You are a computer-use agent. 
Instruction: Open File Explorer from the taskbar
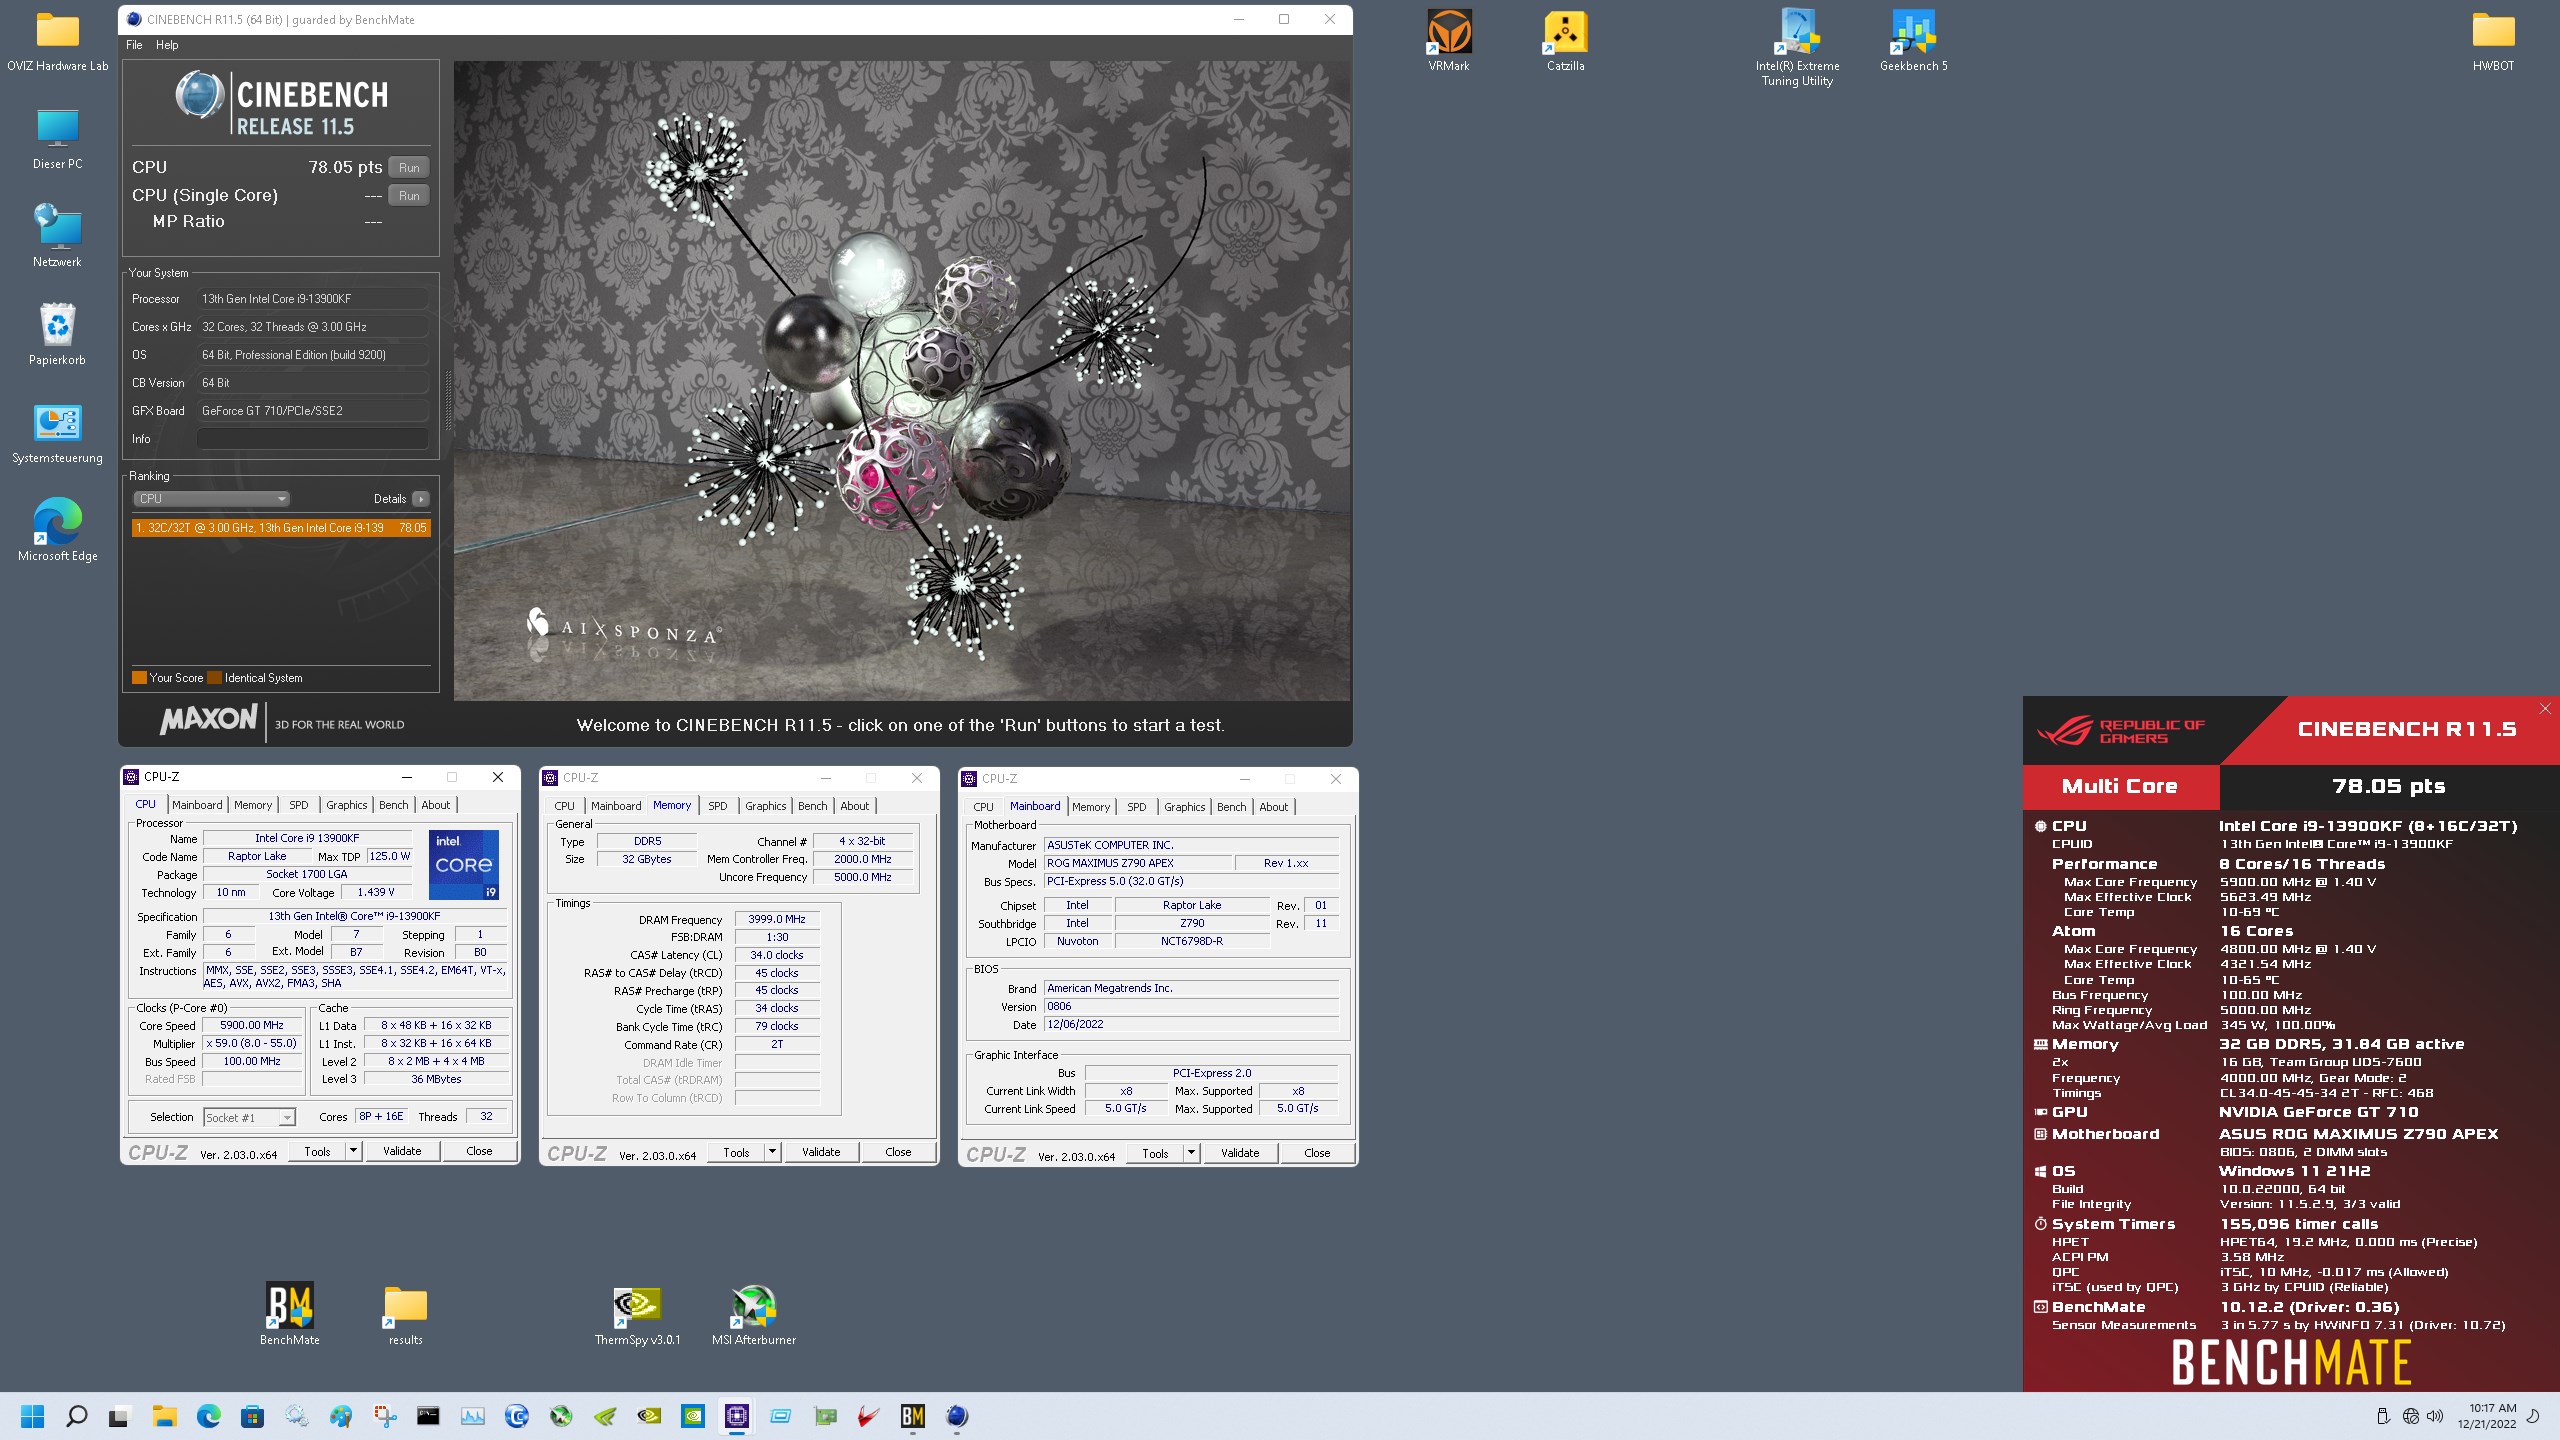tap(164, 1416)
